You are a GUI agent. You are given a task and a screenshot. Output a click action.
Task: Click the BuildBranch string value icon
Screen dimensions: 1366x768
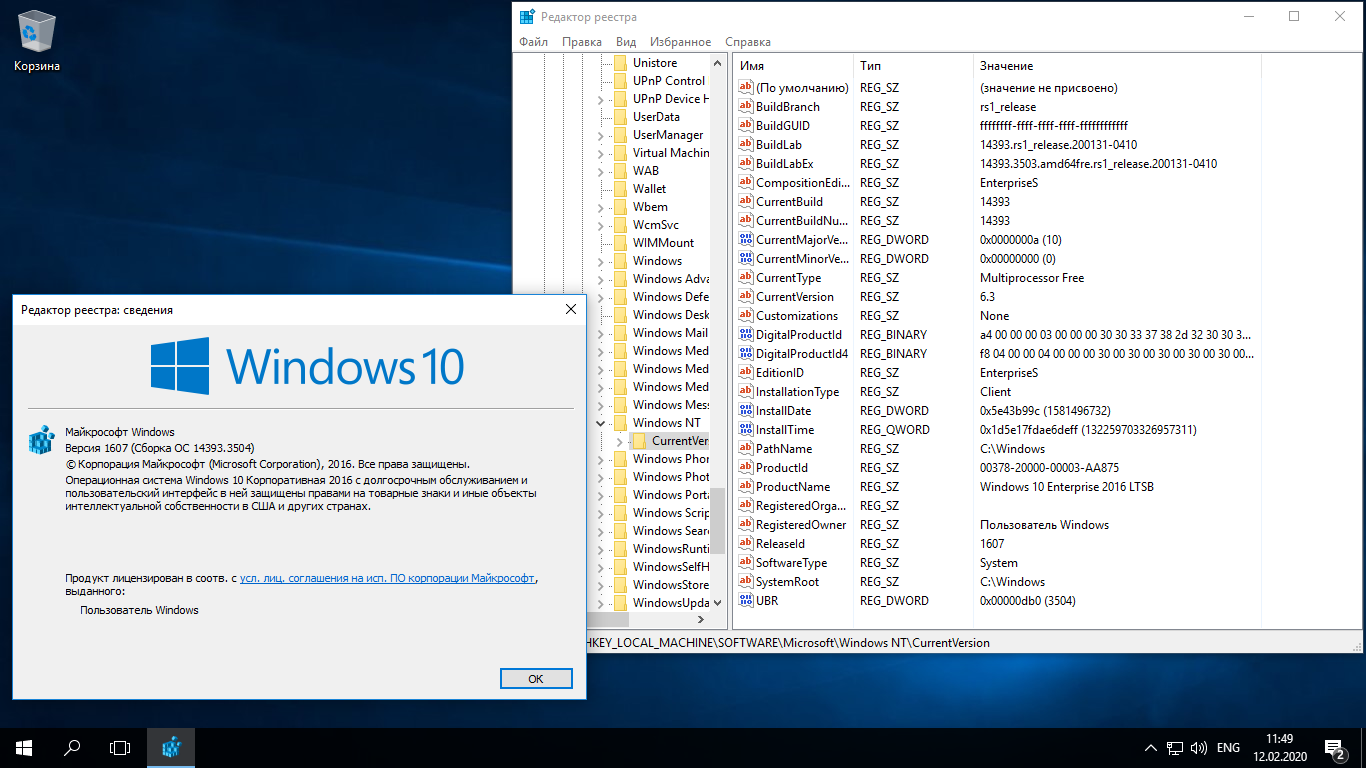click(745, 107)
